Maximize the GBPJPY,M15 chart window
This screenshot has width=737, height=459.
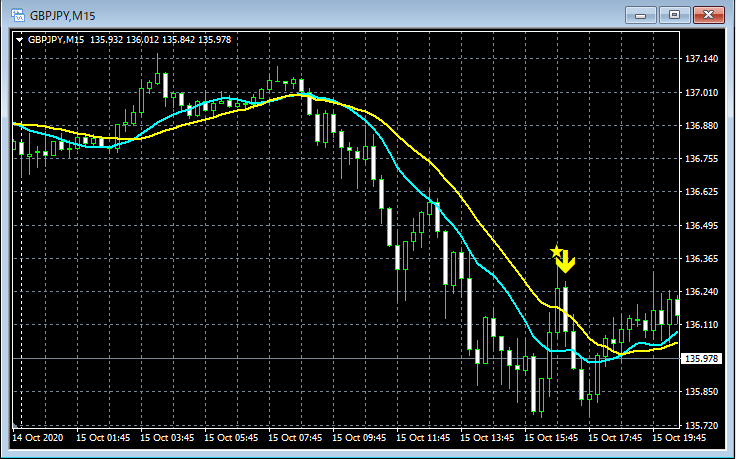coord(674,15)
